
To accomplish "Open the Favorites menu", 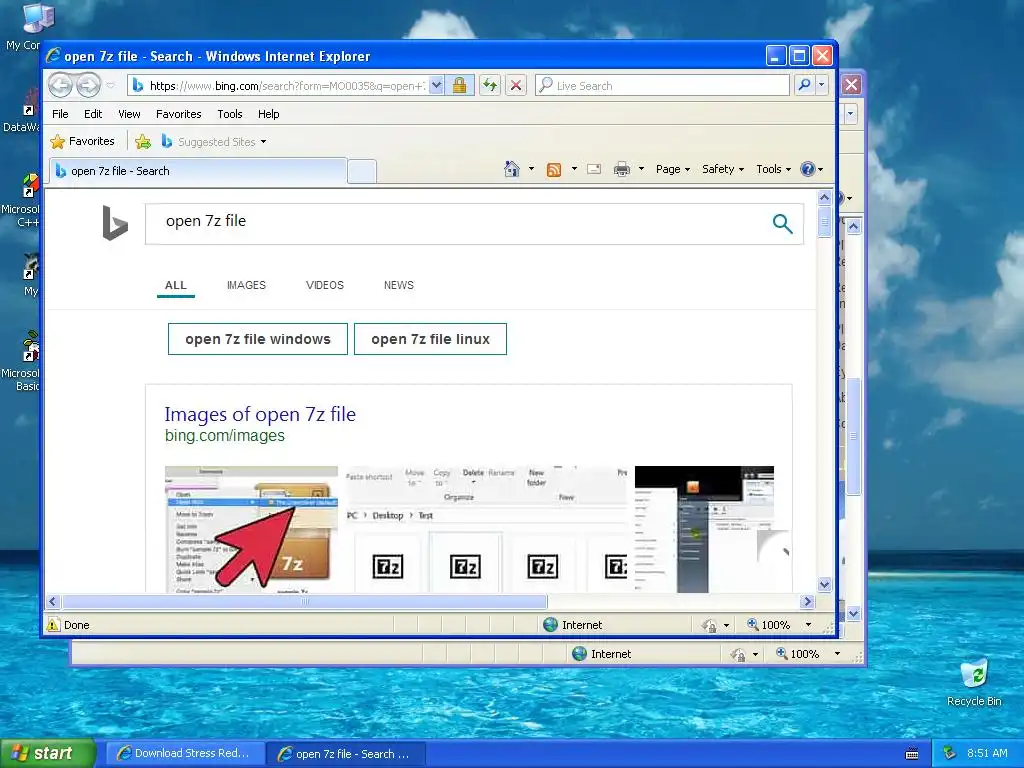I will click(x=178, y=114).
